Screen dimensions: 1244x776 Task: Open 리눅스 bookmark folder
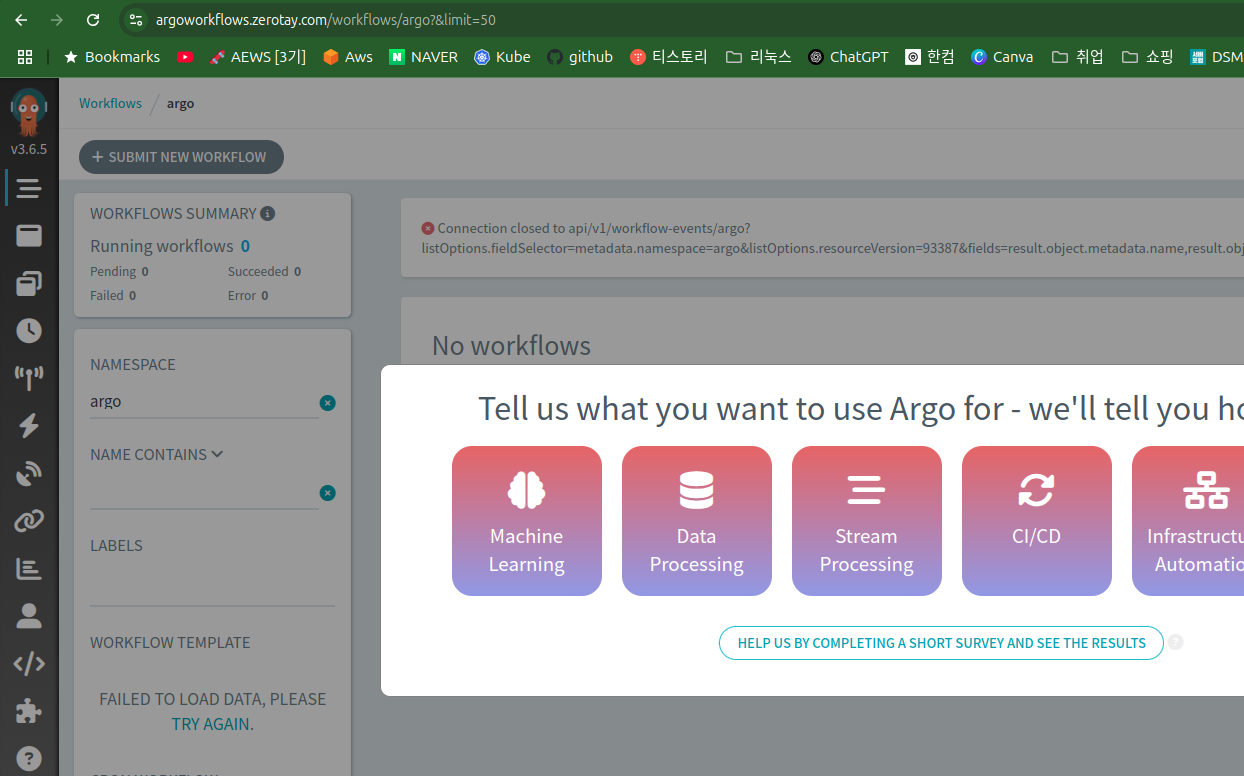(x=759, y=57)
